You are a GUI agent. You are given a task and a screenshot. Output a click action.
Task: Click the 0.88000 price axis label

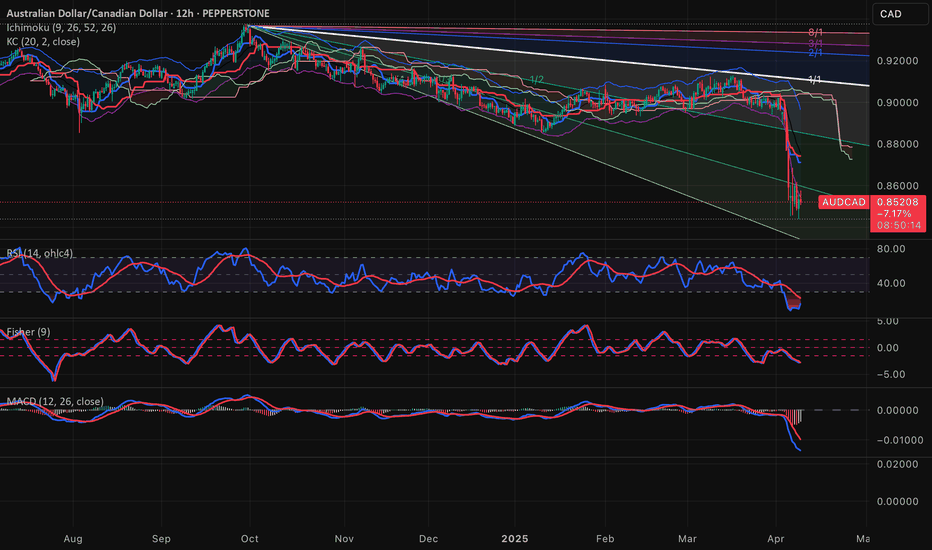pos(898,144)
